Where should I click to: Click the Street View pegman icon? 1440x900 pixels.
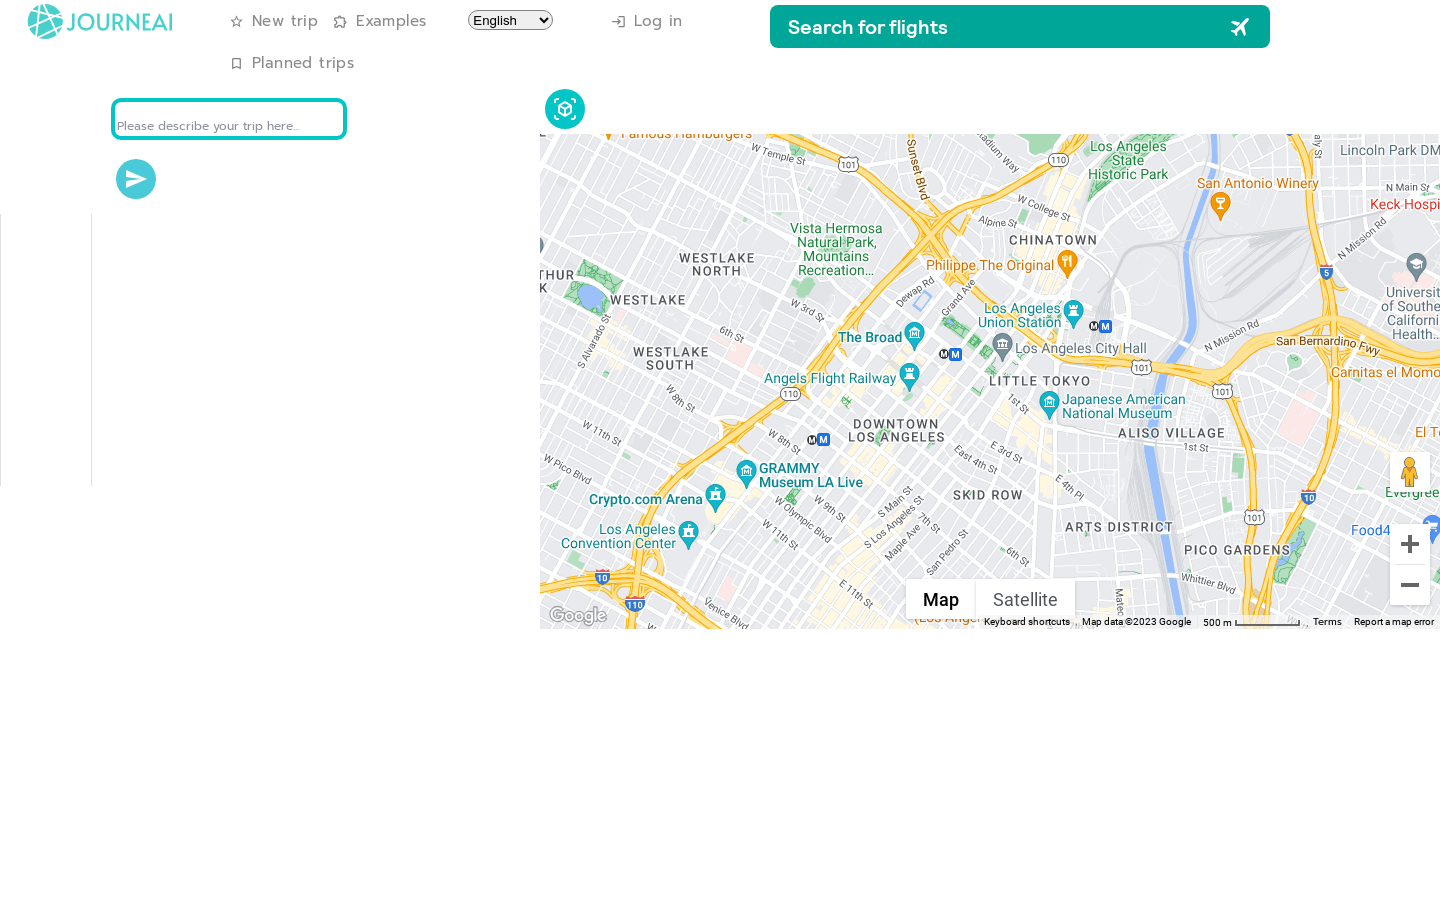[1410, 472]
